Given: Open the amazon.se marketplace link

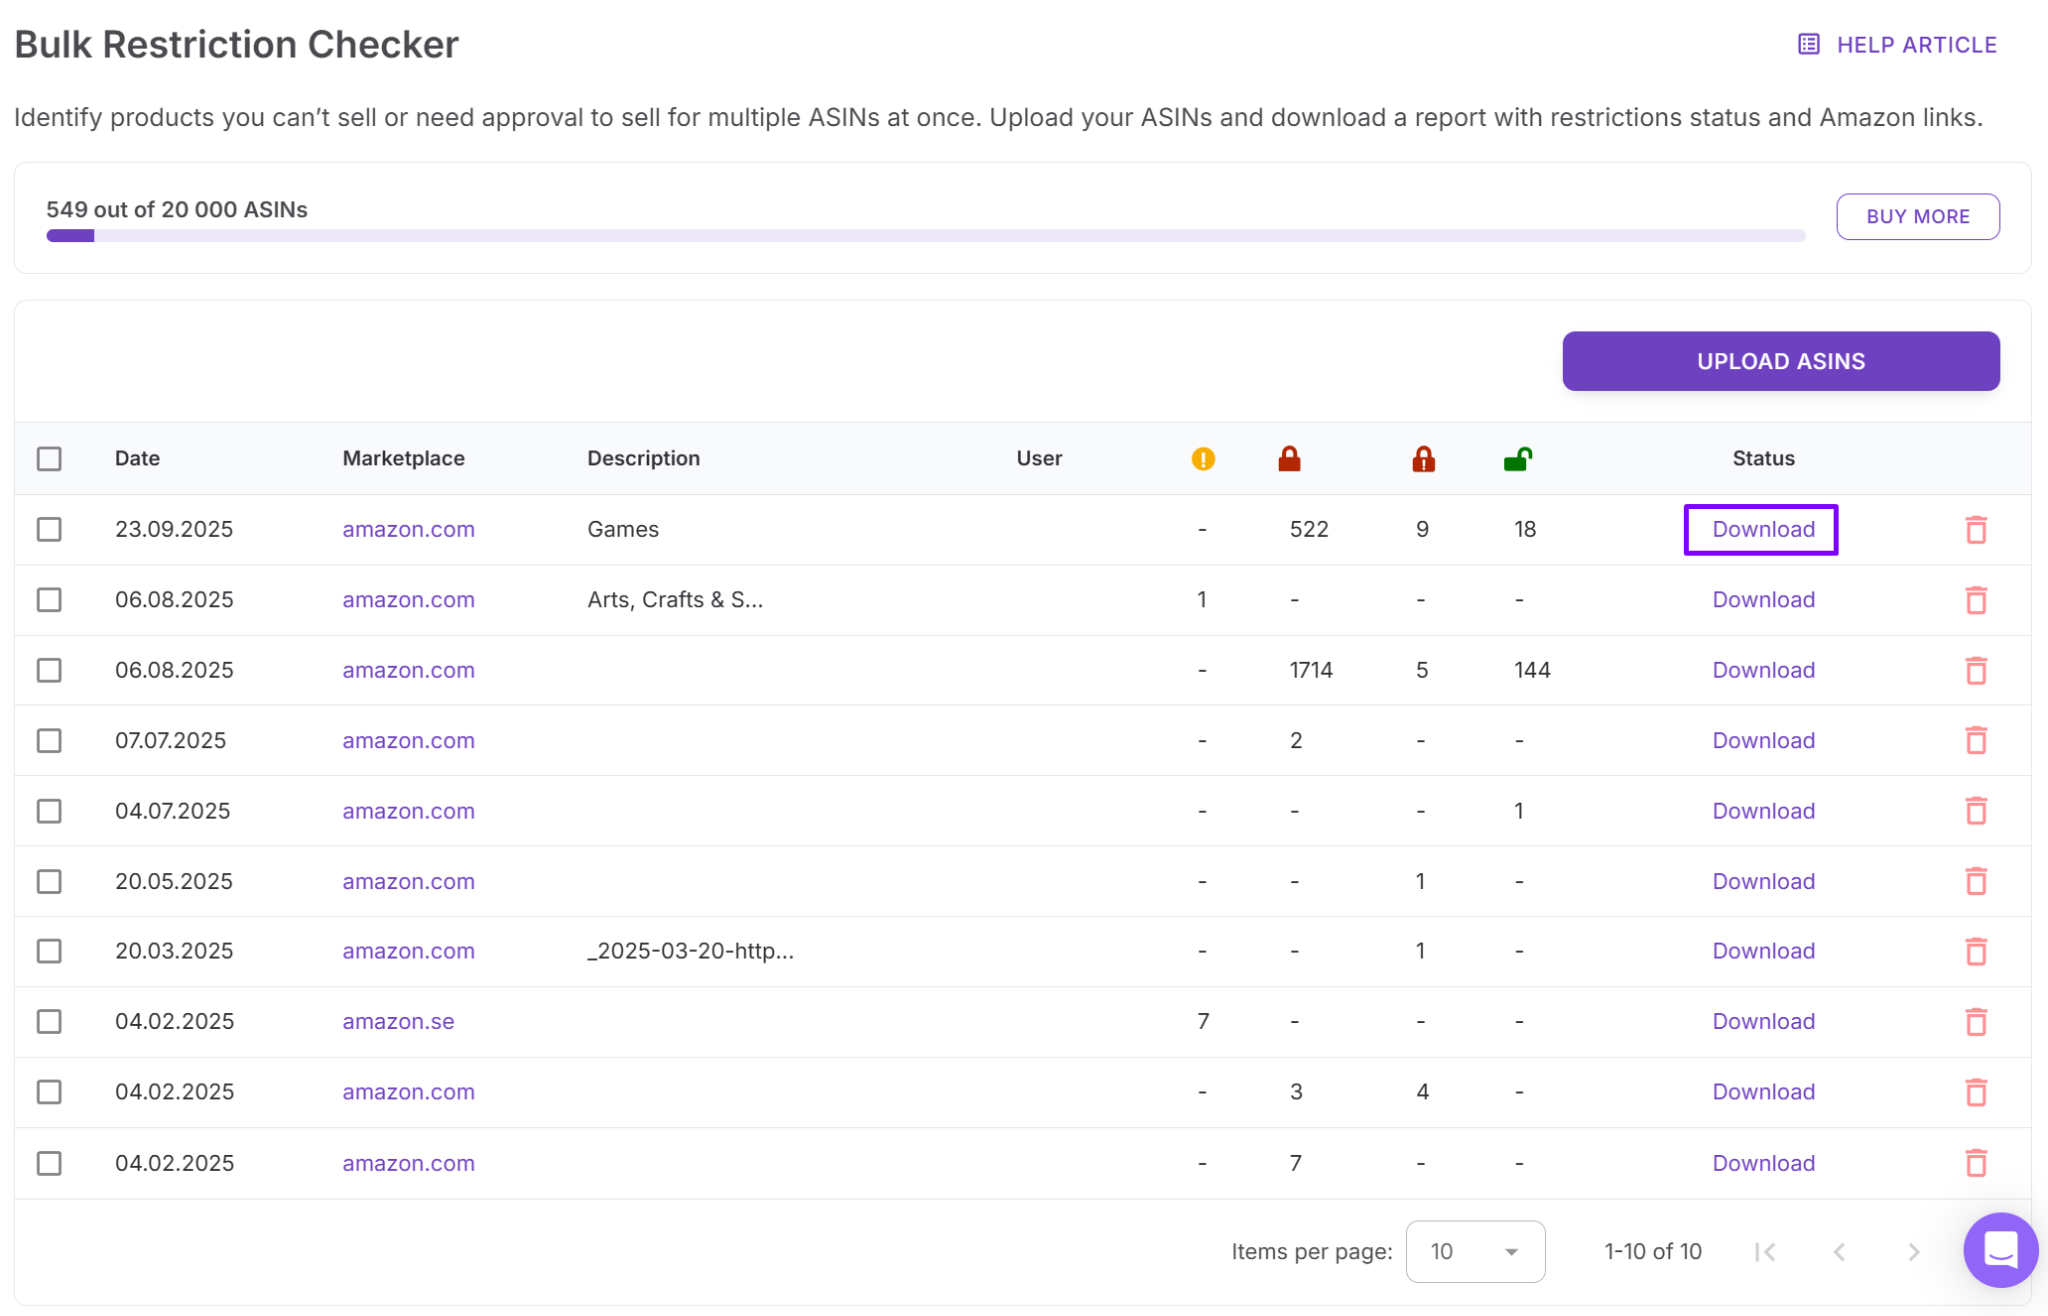Looking at the screenshot, I should coord(398,1021).
